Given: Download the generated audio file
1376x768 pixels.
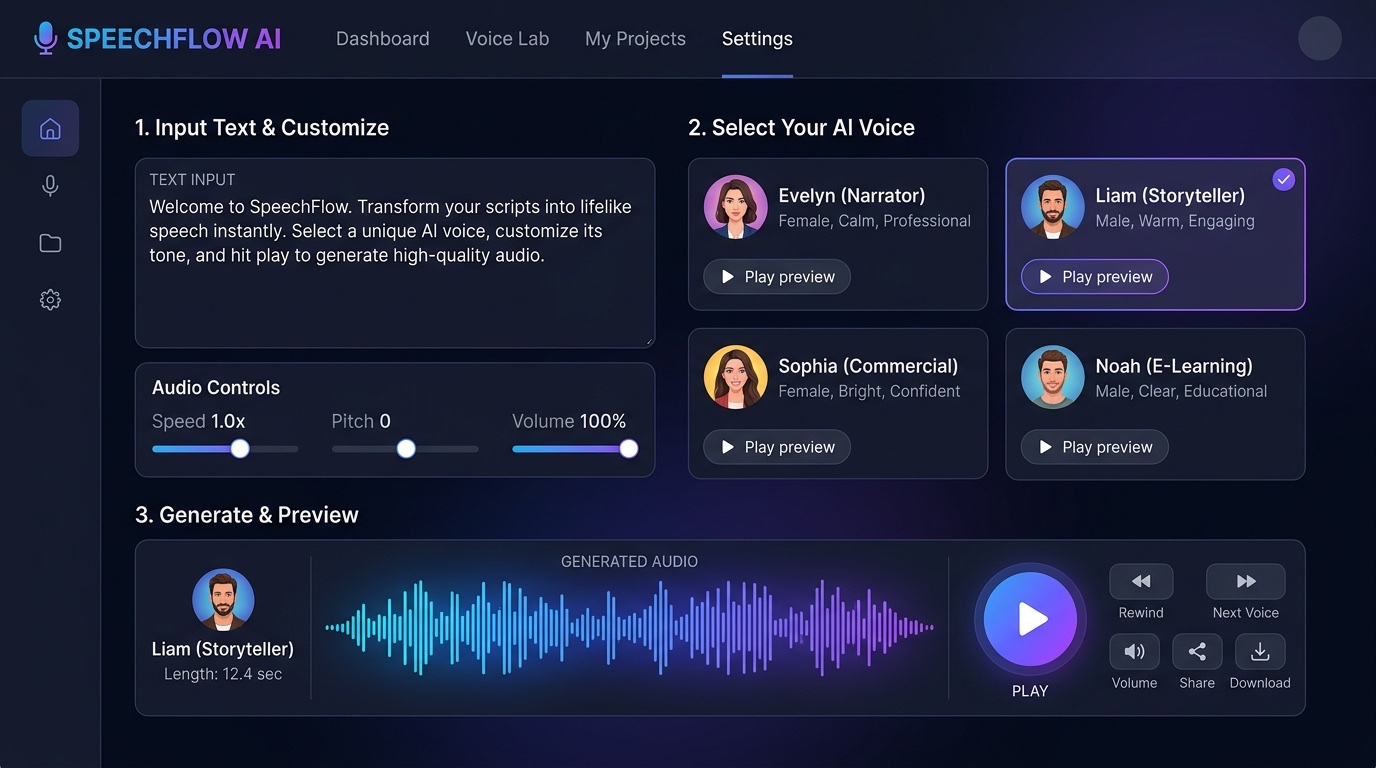Looking at the screenshot, I should [x=1259, y=651].
